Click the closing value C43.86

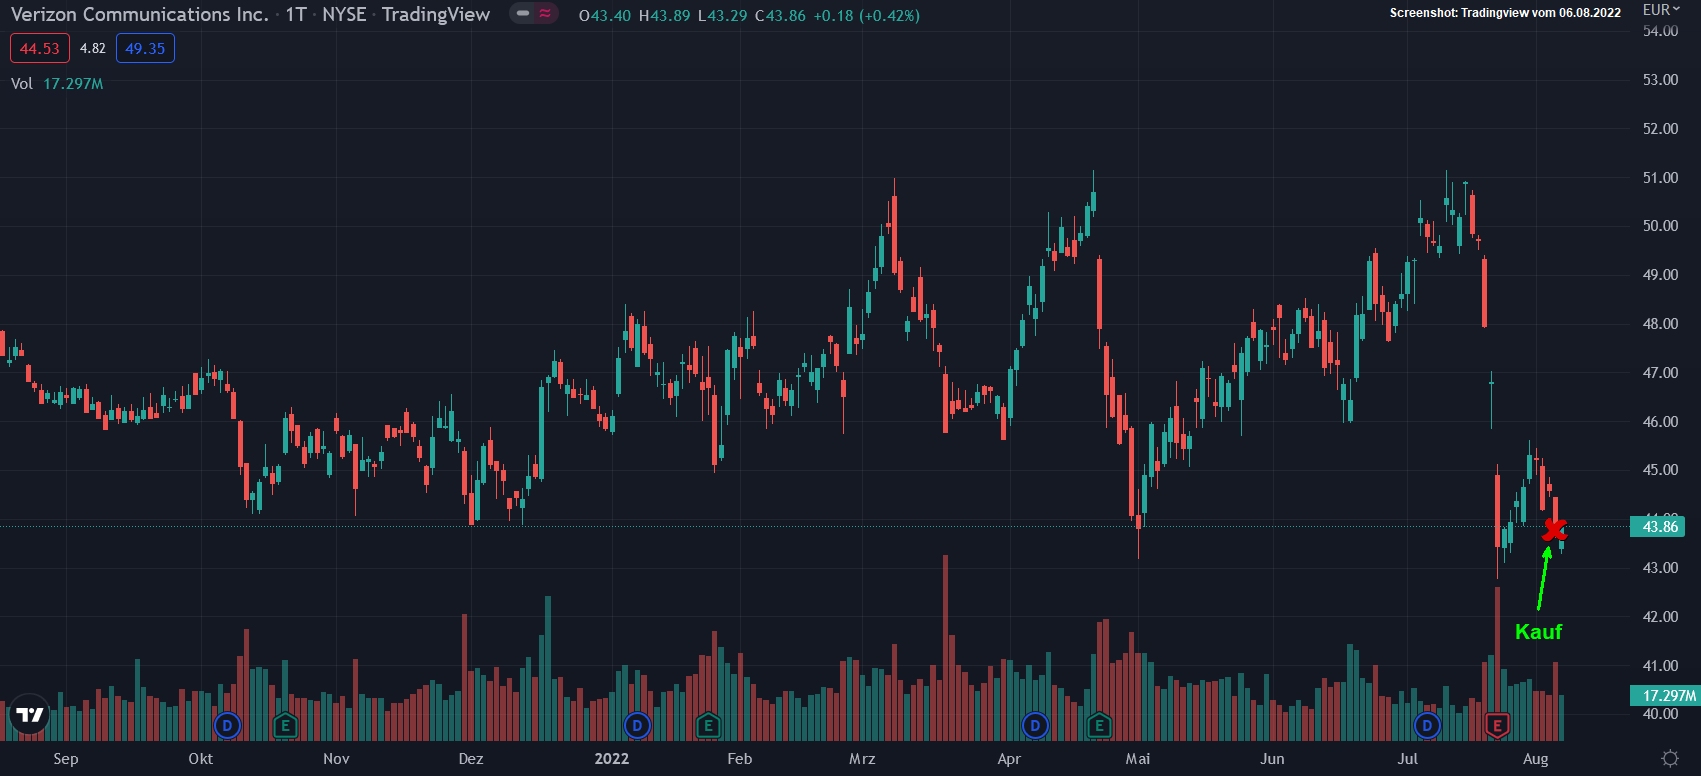coord(780,16)
